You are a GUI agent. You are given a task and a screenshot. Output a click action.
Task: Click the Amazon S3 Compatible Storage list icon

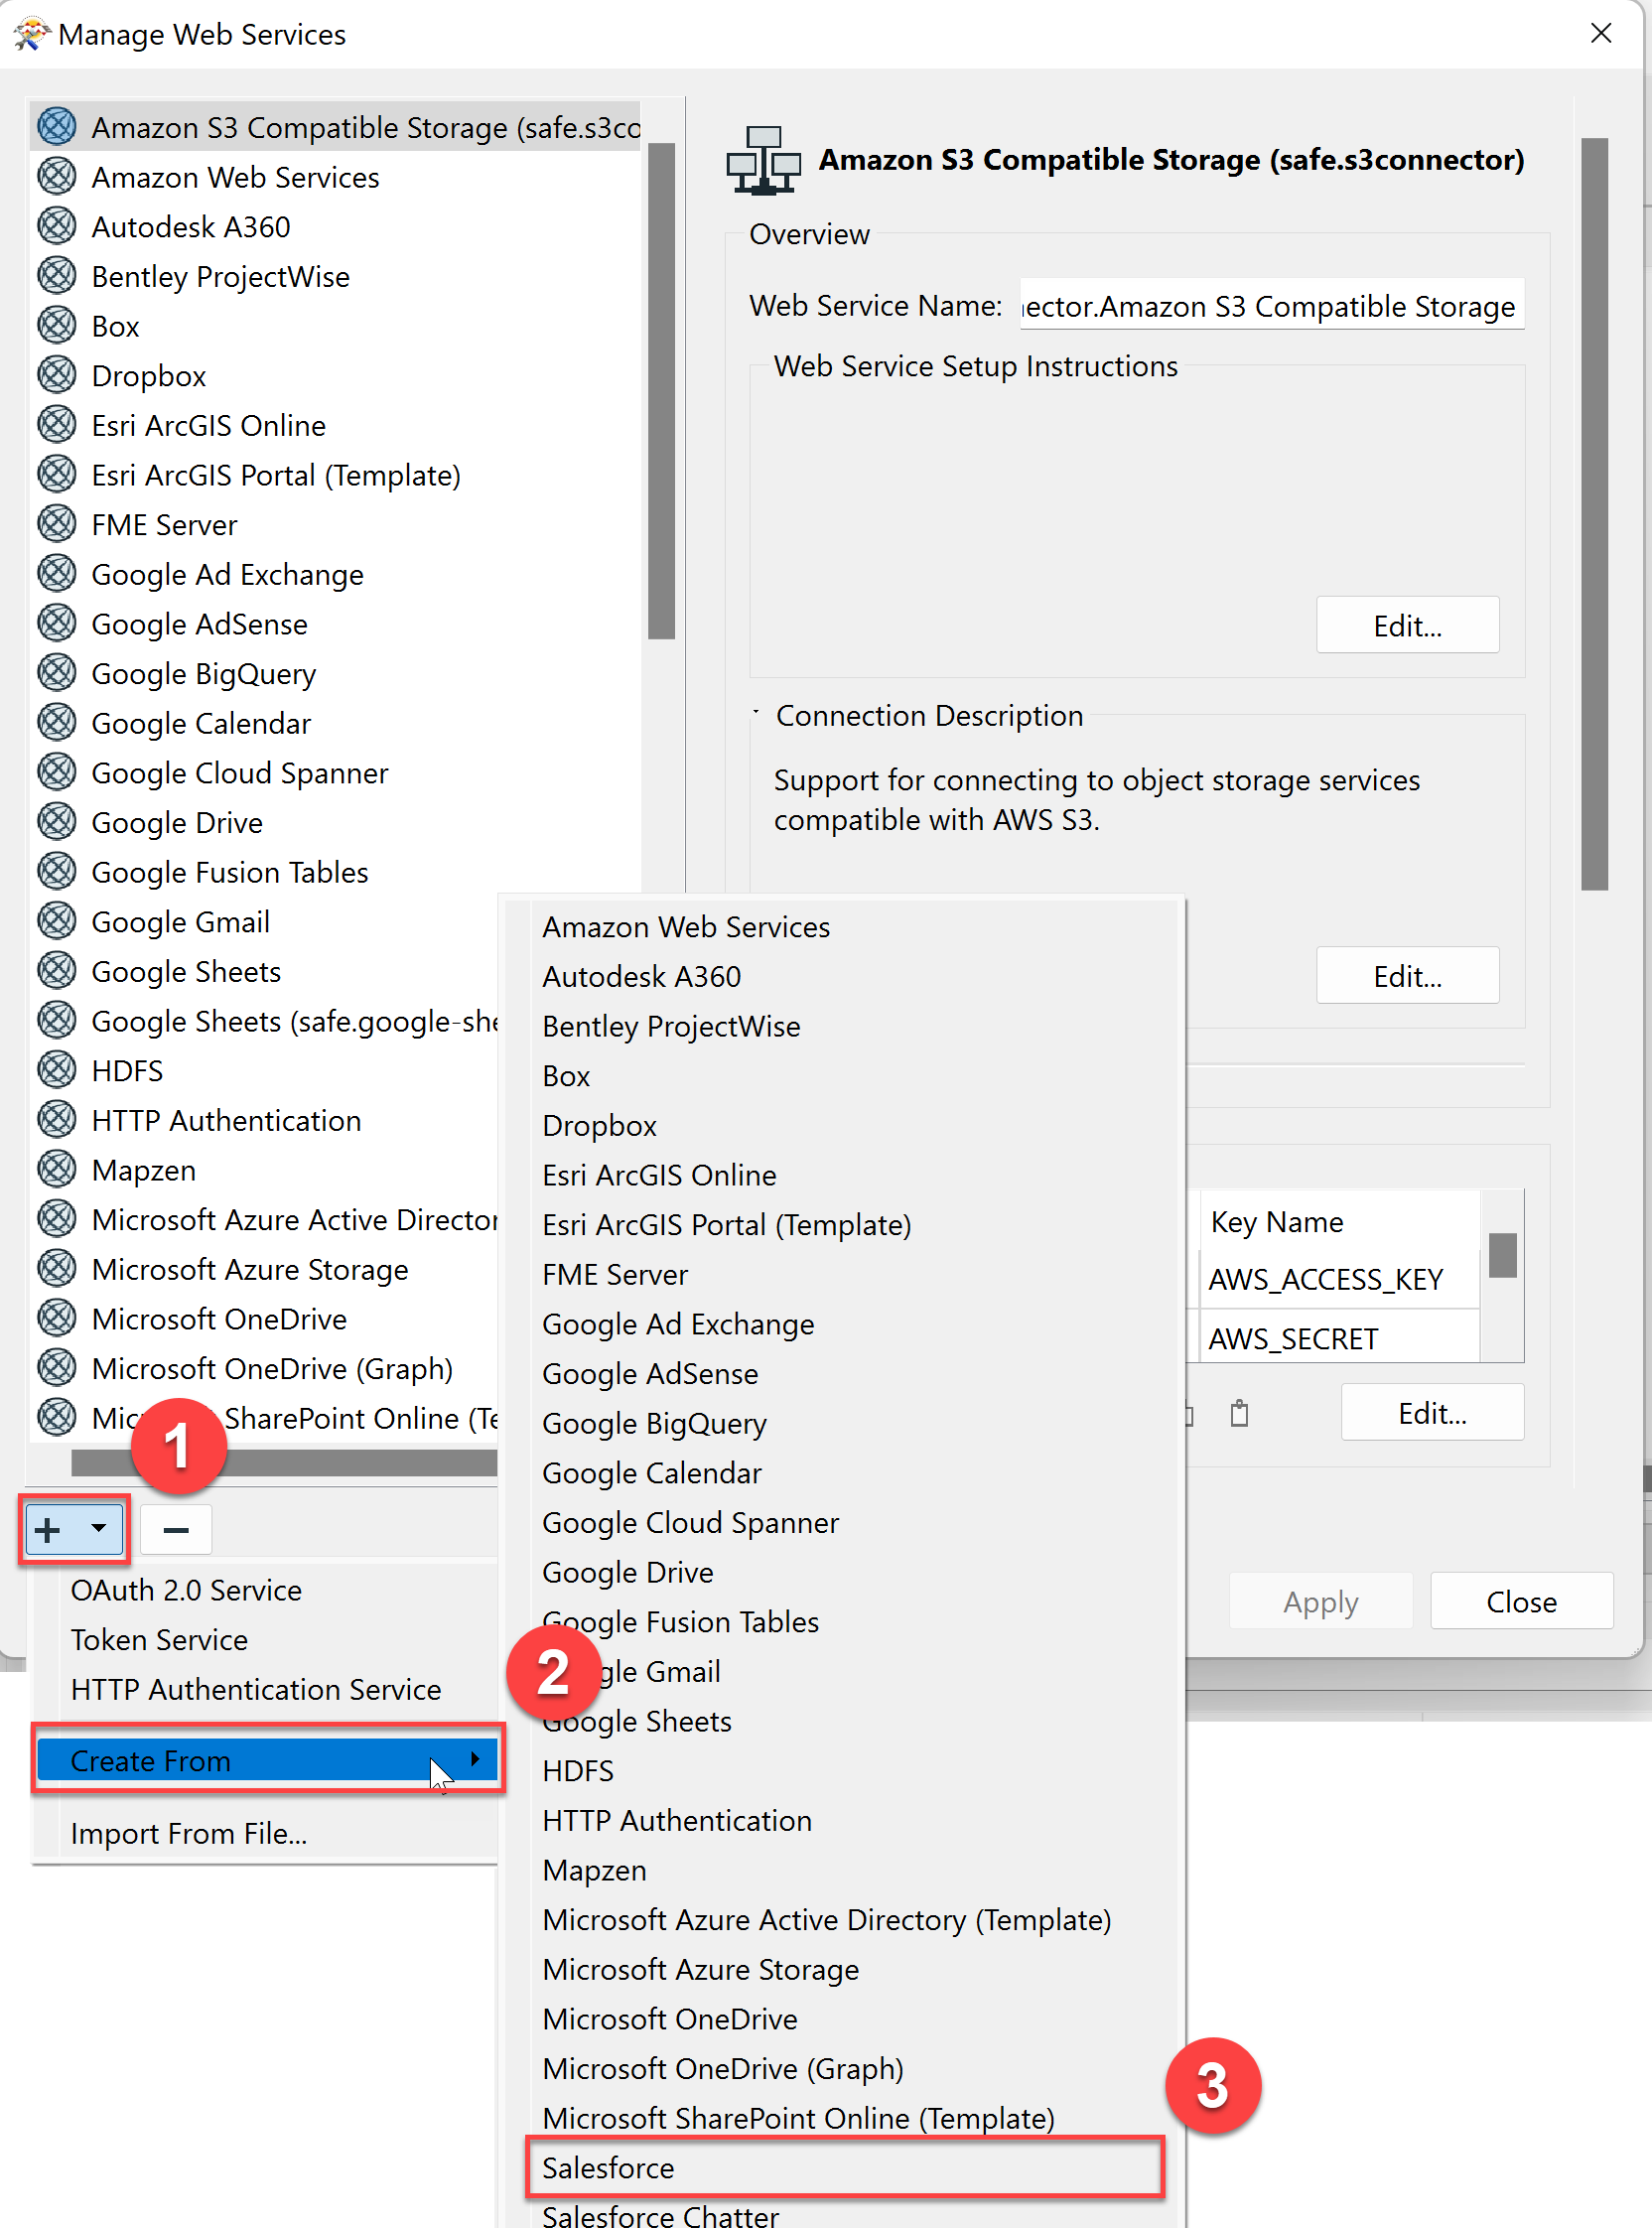point(57,126)
